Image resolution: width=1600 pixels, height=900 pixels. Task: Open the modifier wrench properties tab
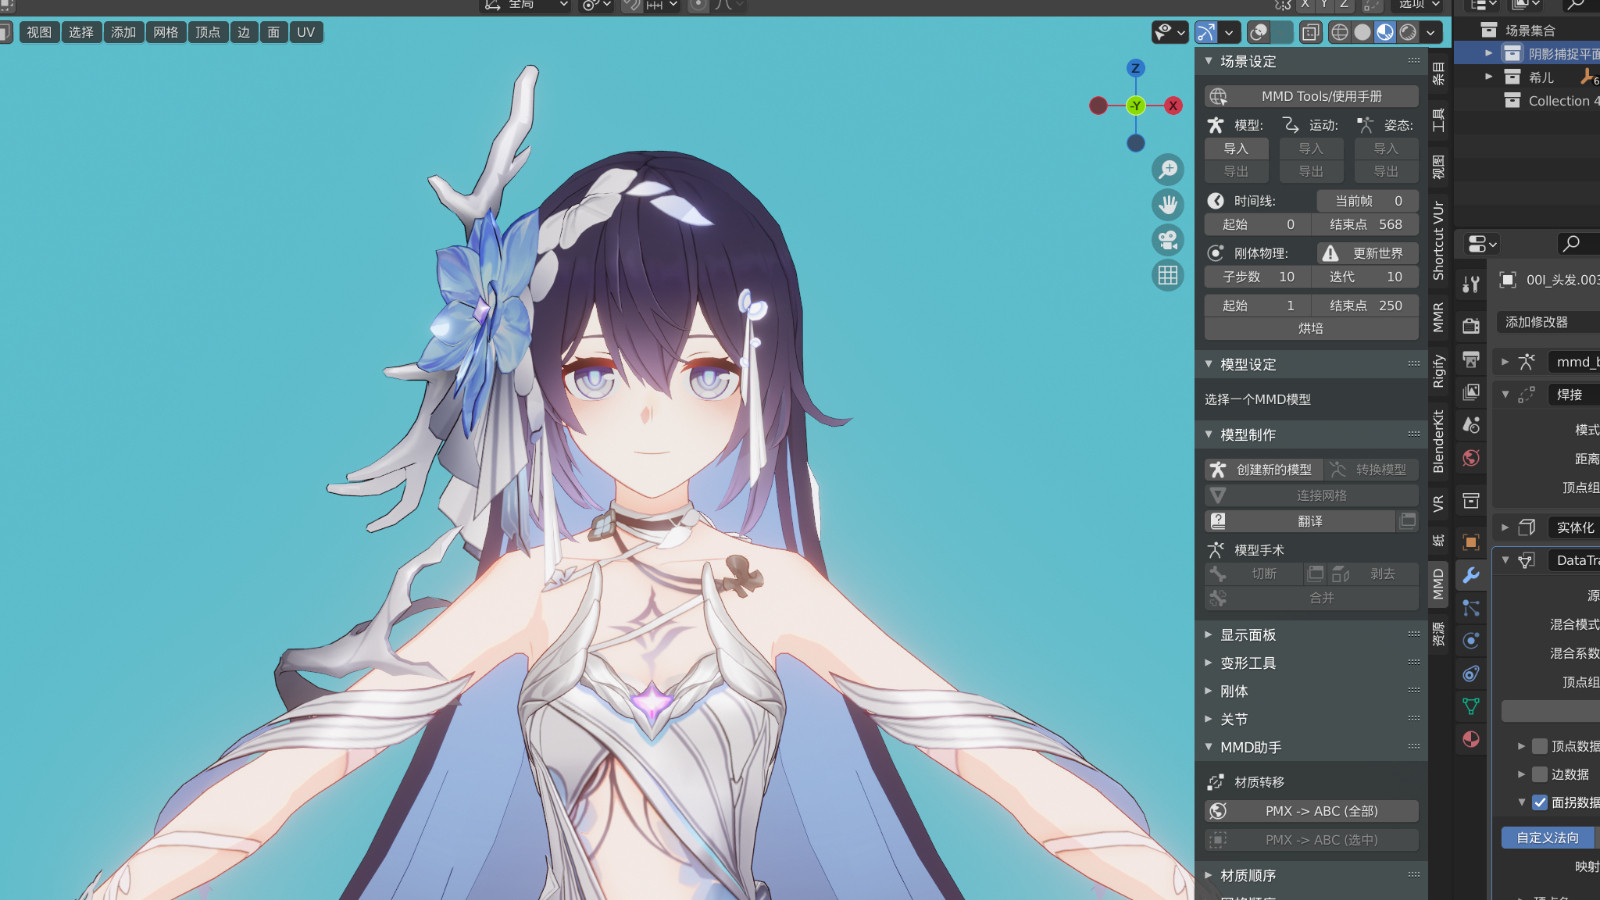click(x=1471, y=575)
